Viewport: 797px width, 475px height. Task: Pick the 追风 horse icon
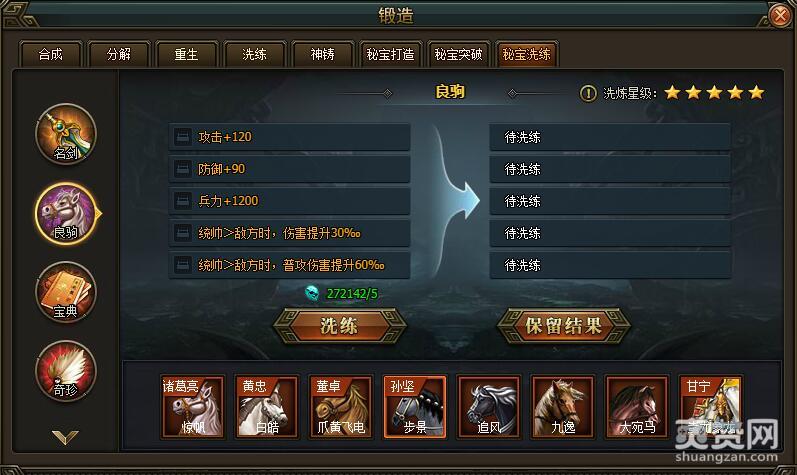[x=489, y=407]
